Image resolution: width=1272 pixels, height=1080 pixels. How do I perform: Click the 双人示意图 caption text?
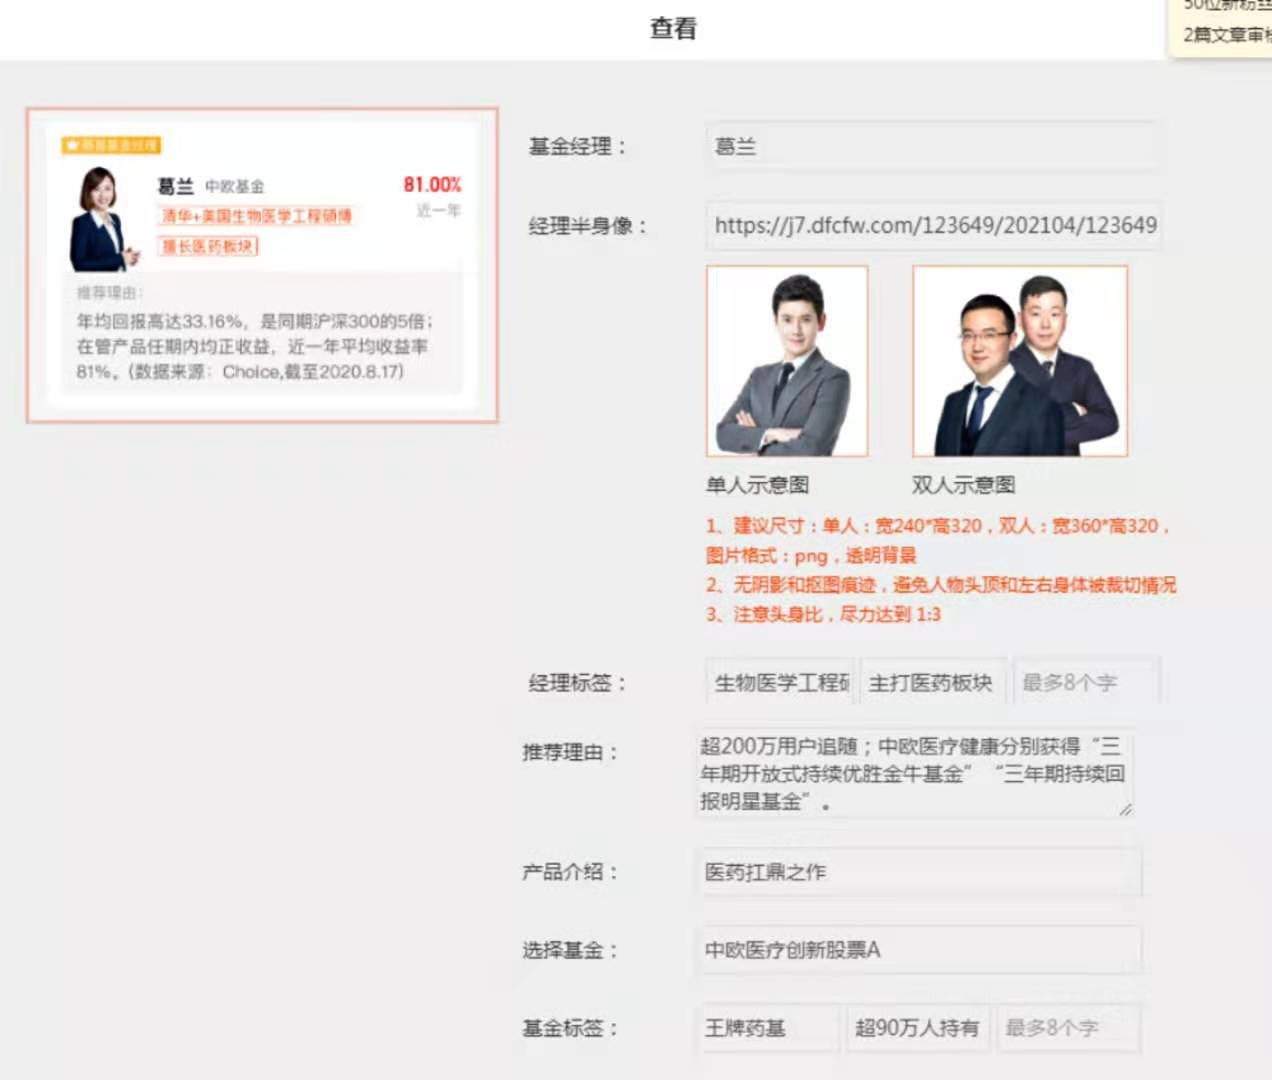tap(963, 485)
